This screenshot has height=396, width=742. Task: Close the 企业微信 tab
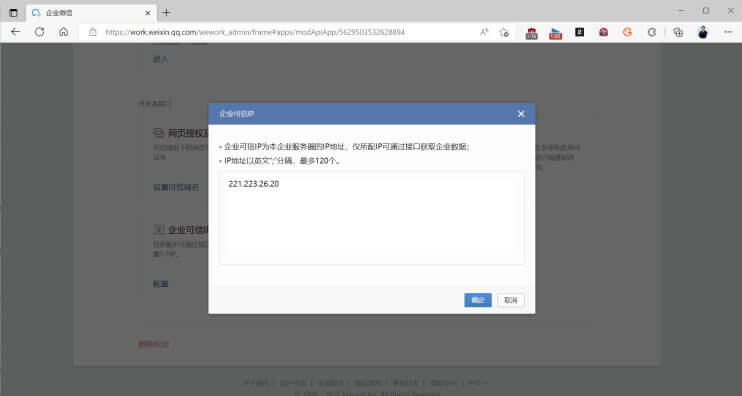click(148, 13)
